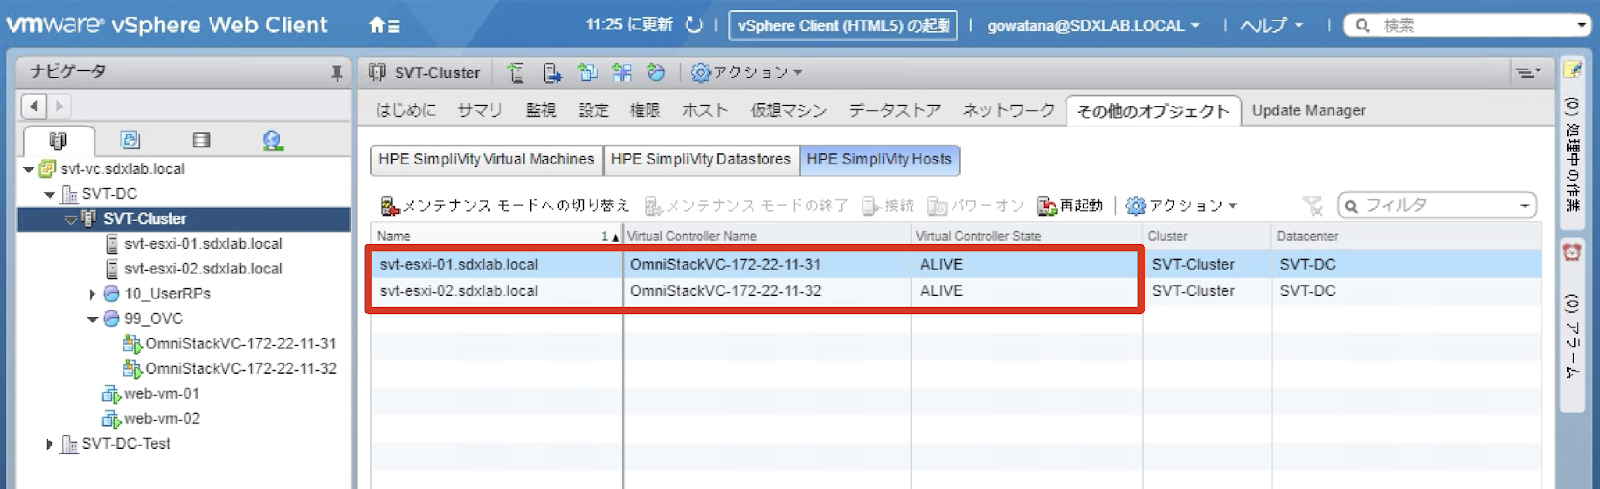Click the refresh icon next to update time
This screenshot has height=489, width=1600.
pos(694,25)
